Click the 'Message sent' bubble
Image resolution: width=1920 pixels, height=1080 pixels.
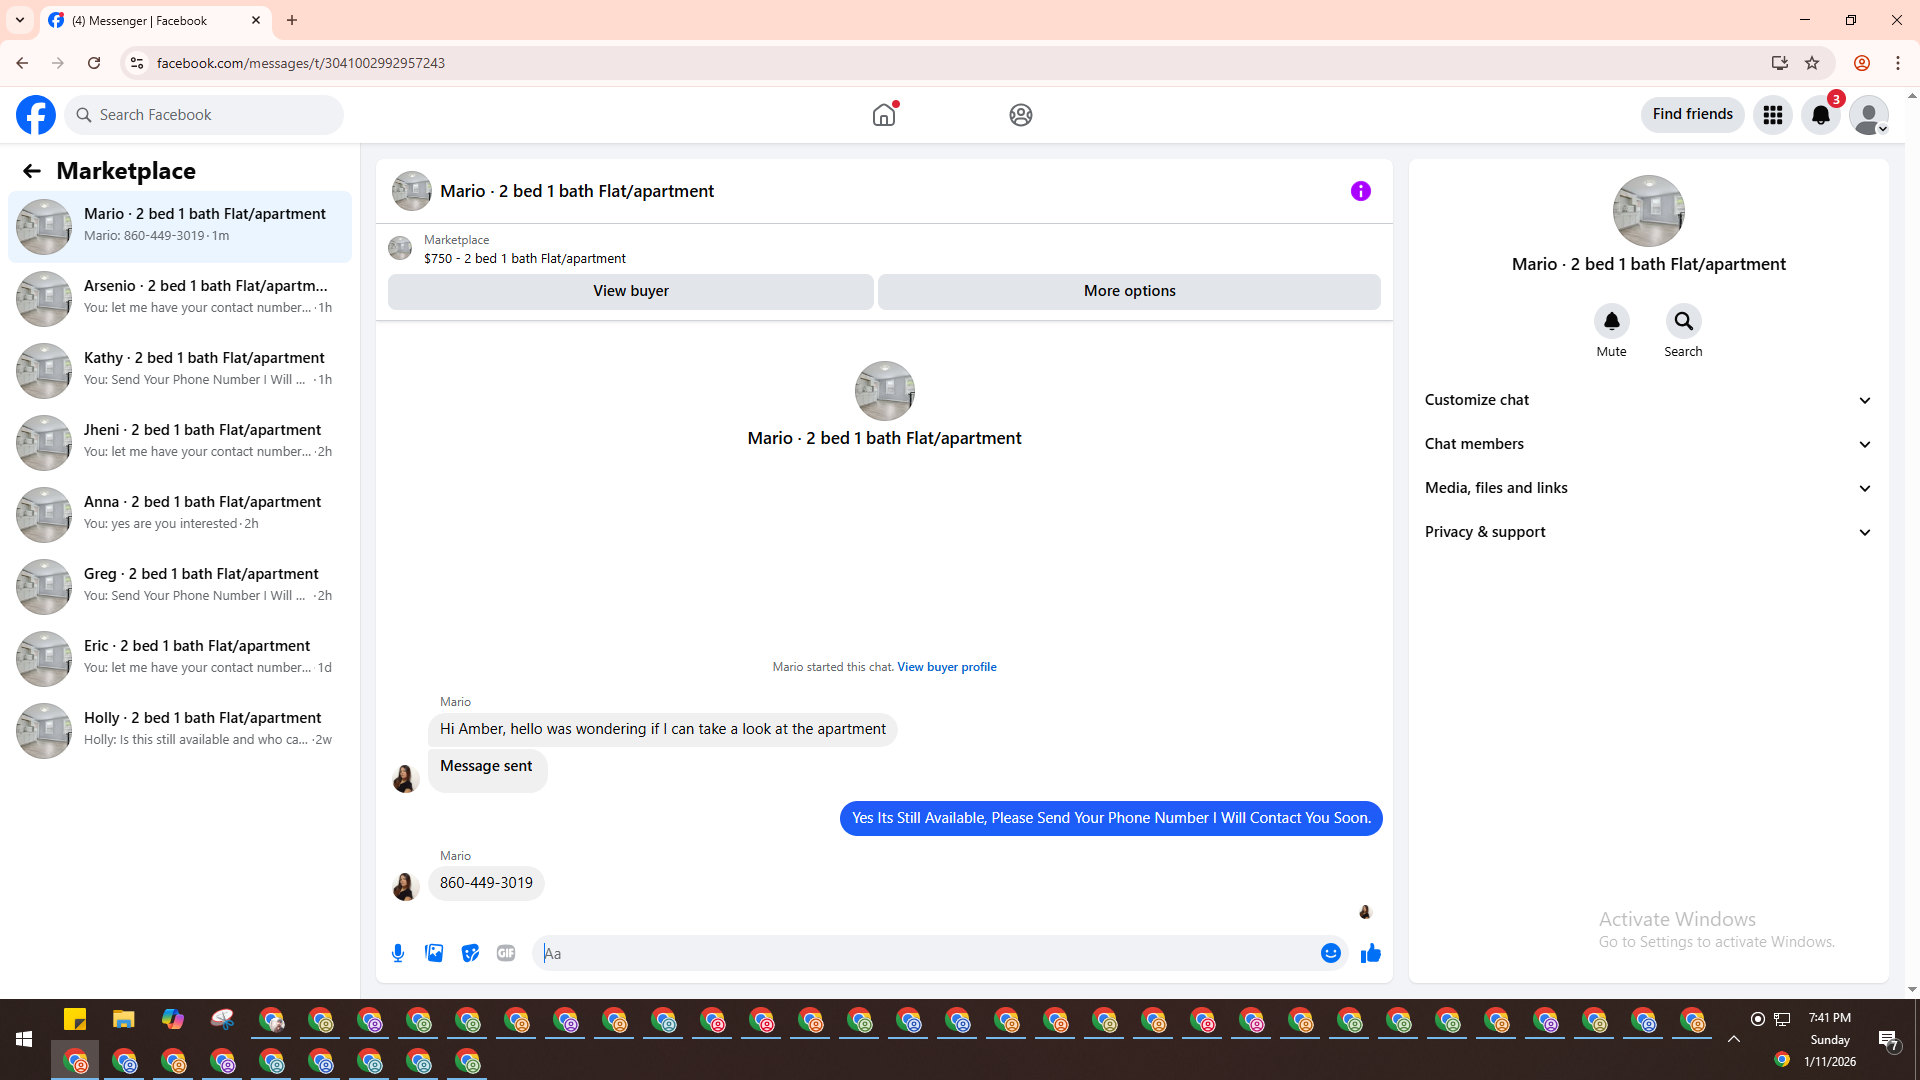point(487,770)
